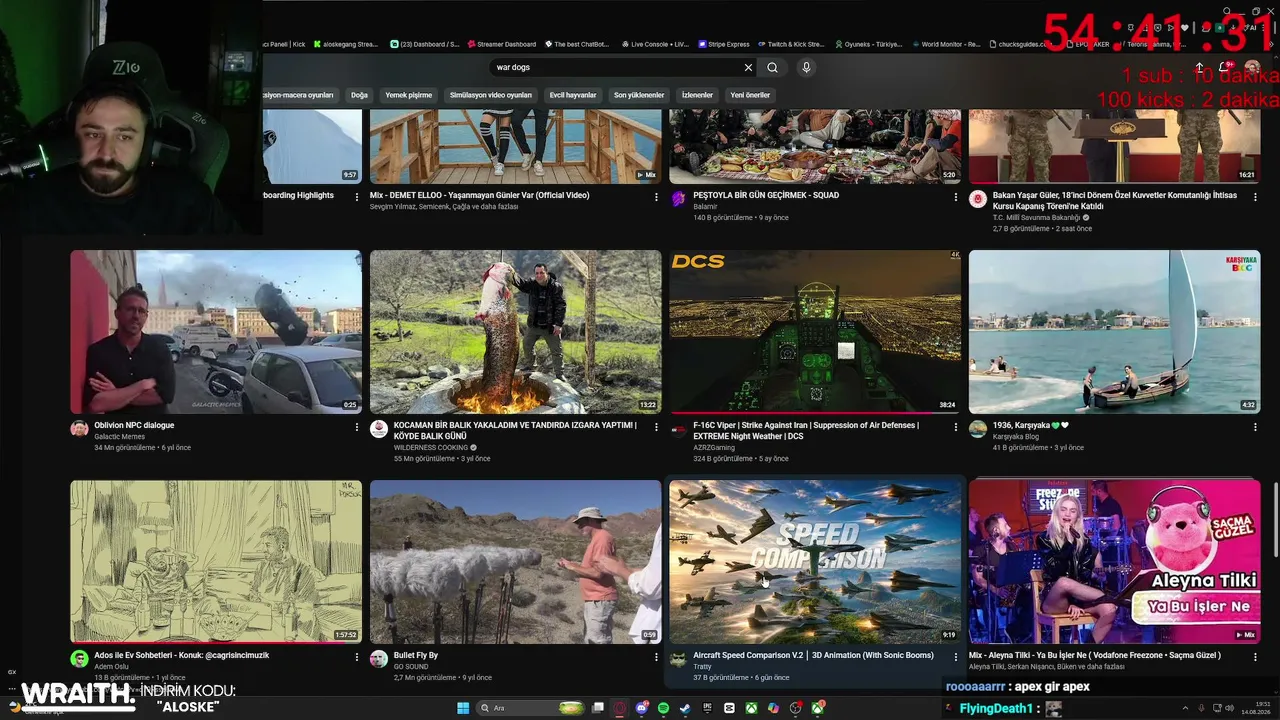Switch to the 'World Monitor' browser tab
This screenshot has height=720, width=1280.
pos(946,44)
